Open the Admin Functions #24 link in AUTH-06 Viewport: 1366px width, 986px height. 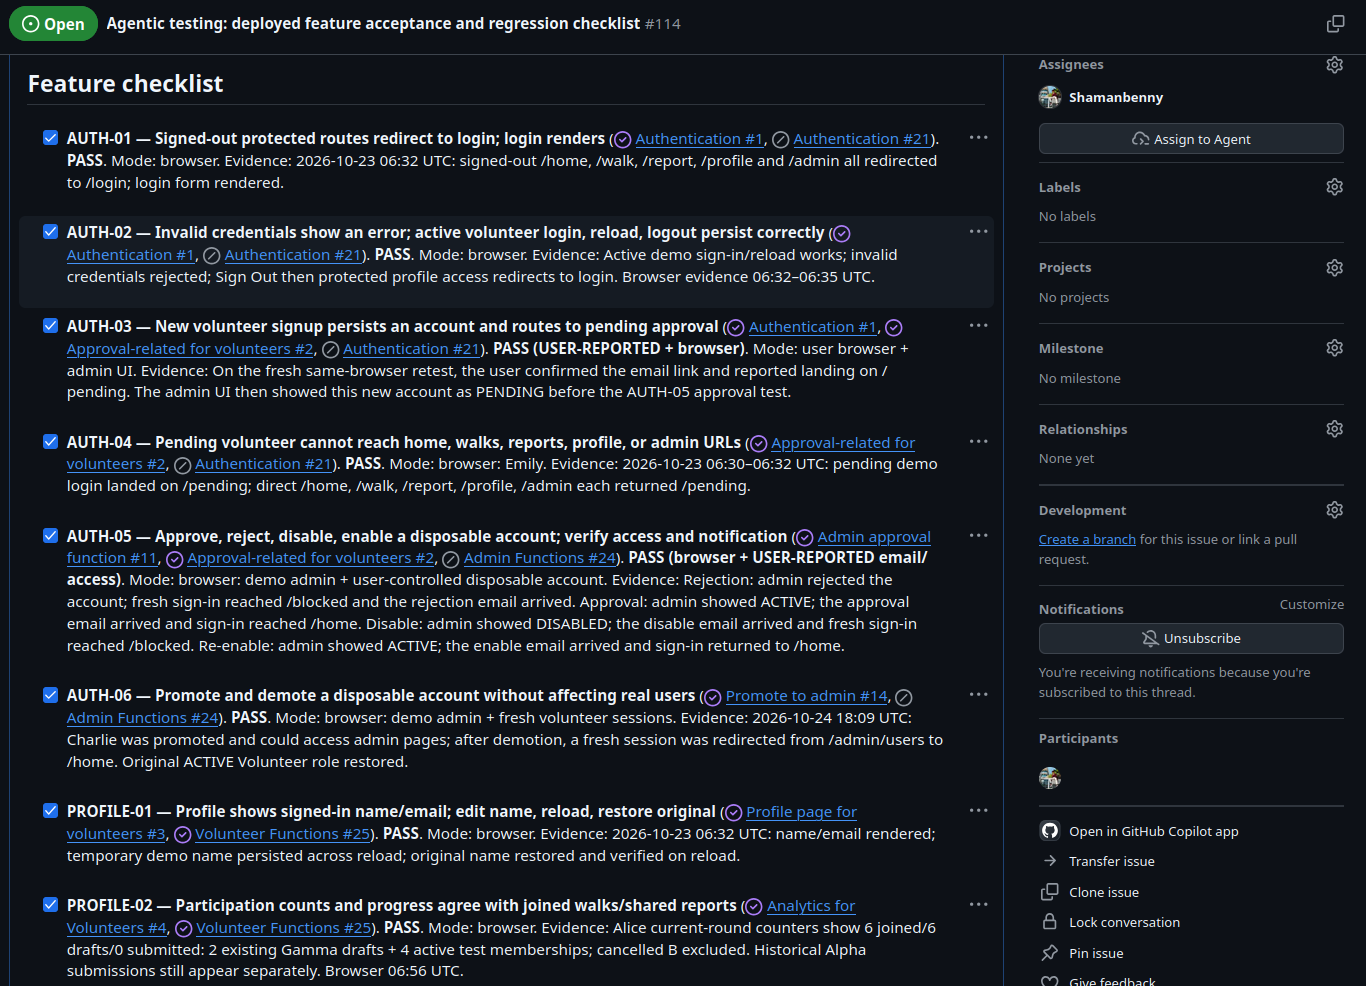(143, 718)
